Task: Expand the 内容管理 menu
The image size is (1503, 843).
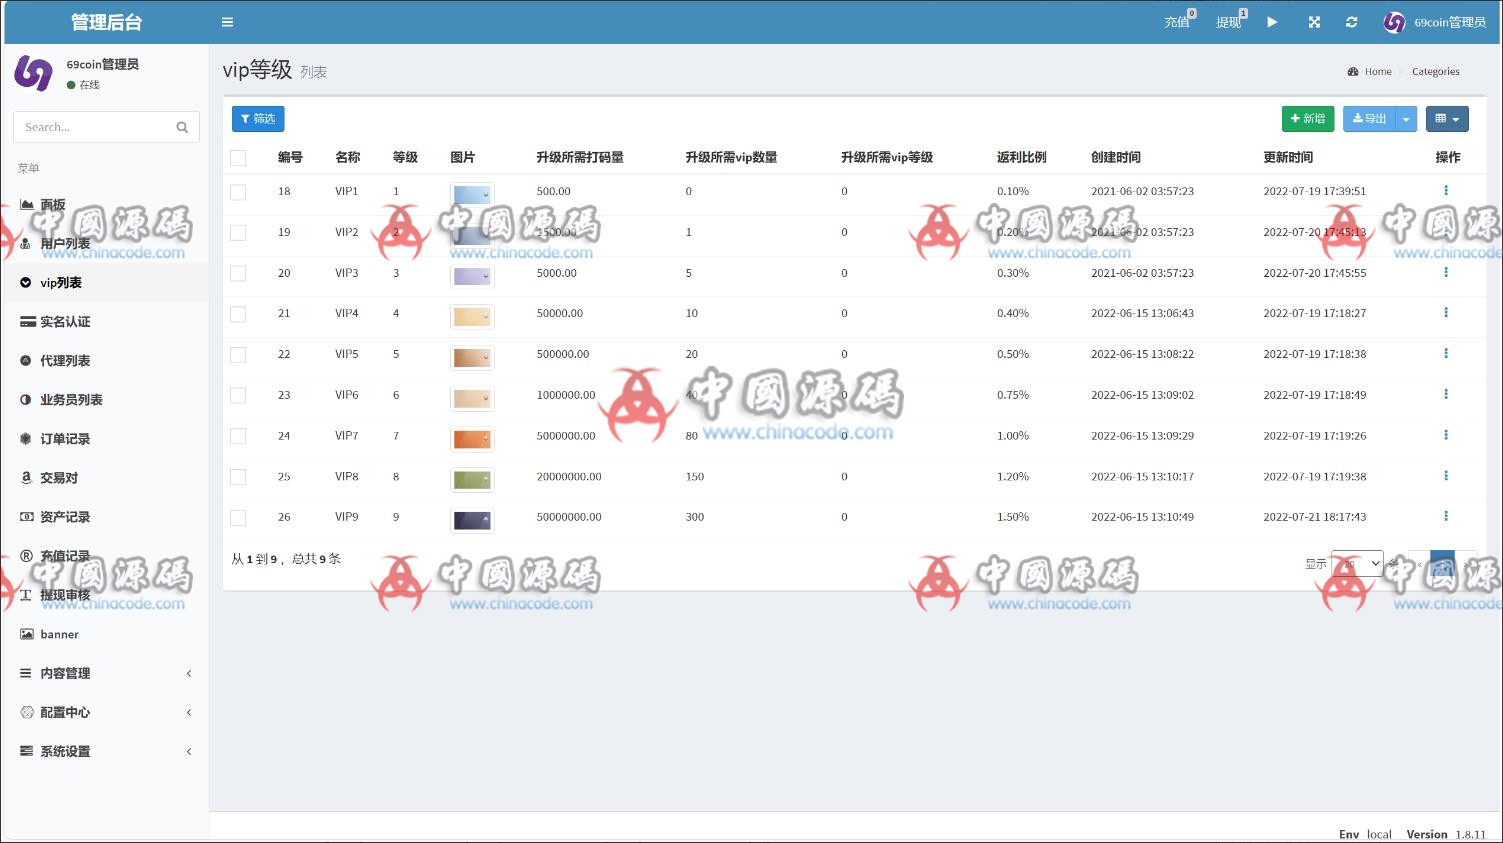Action: click(x=104, y=673)
